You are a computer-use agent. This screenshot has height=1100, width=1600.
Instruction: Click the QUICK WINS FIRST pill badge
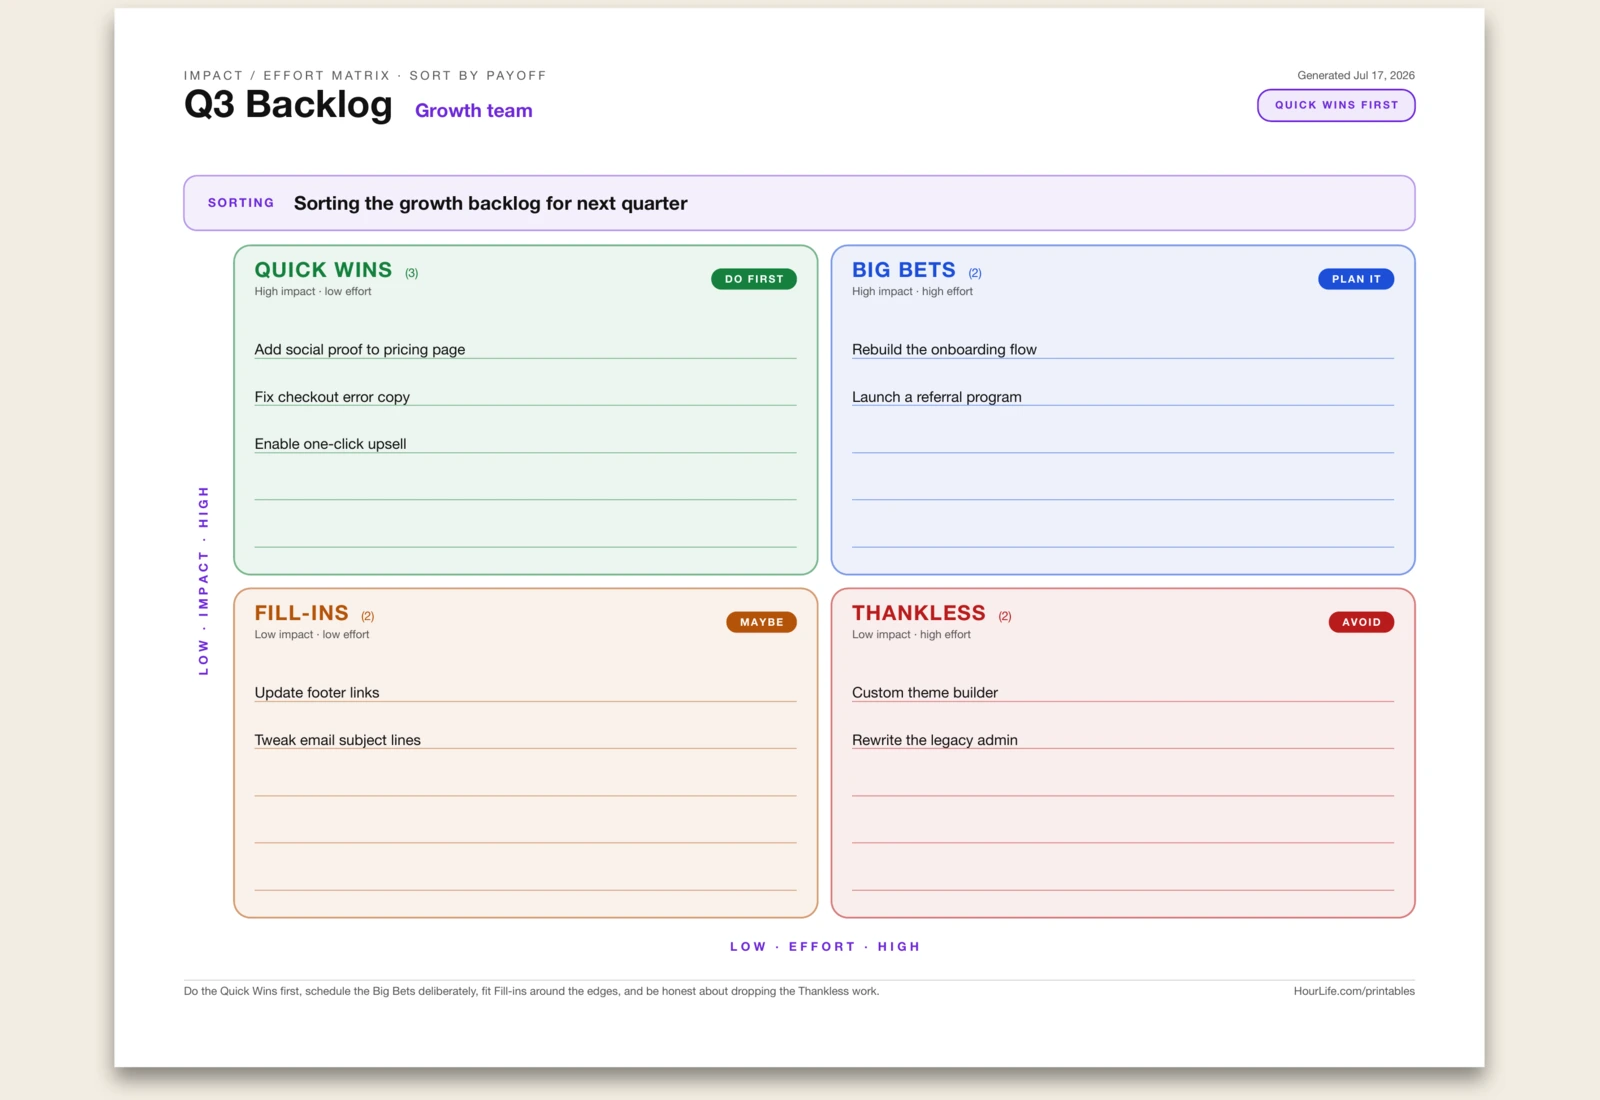click(1336, 105)
